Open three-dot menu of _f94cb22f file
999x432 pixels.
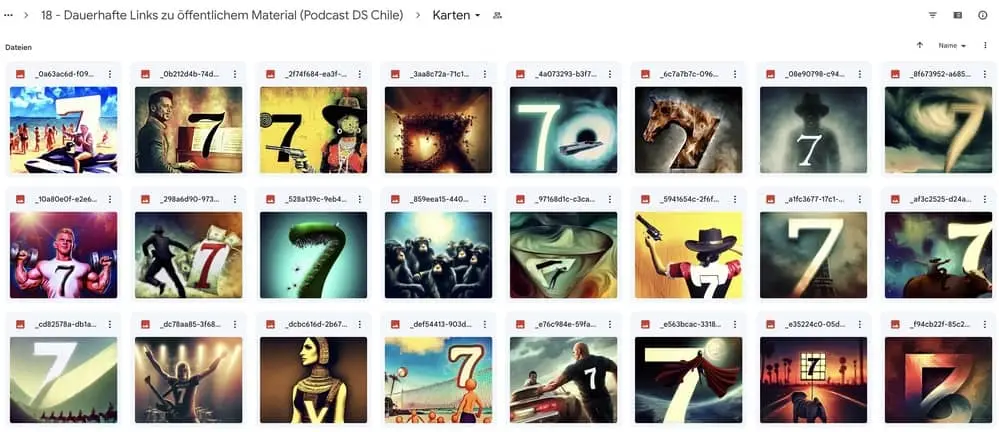pyautogui.click(x=984, y=324)
